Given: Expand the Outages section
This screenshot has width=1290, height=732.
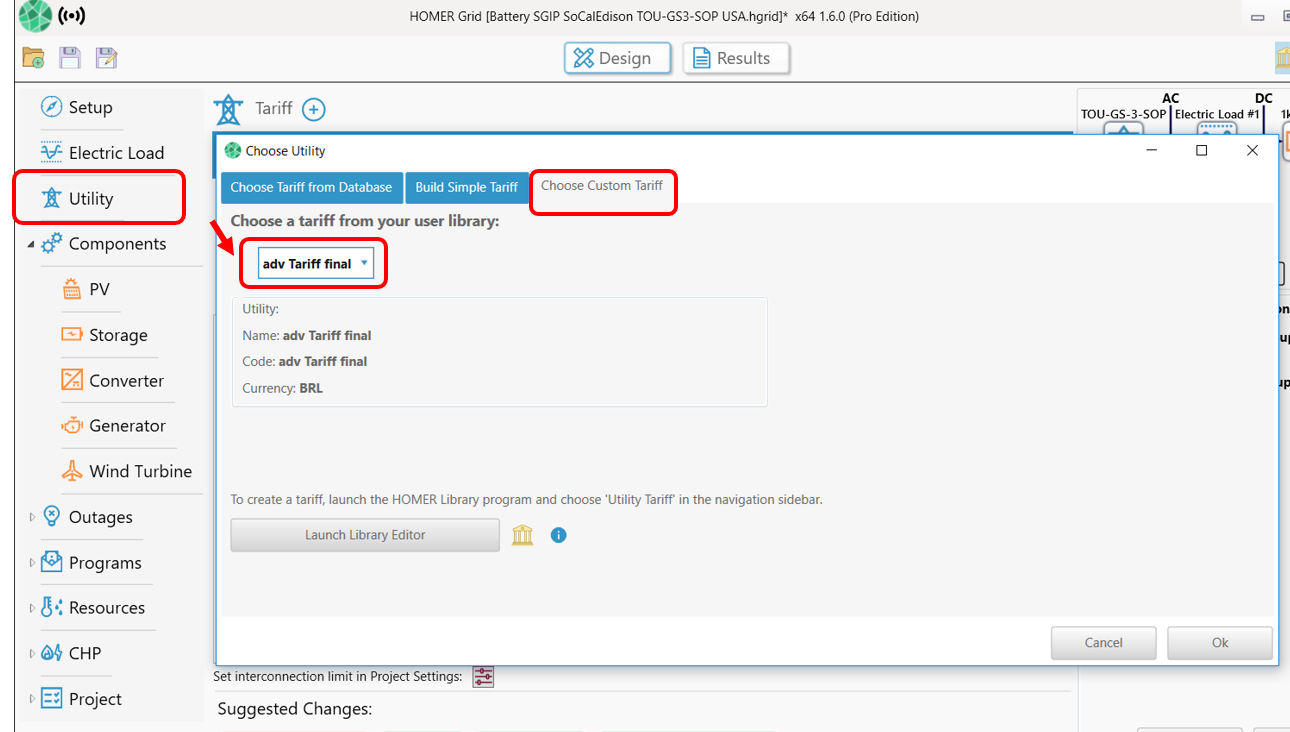Looking at the screenshot, I should point(32,517).
